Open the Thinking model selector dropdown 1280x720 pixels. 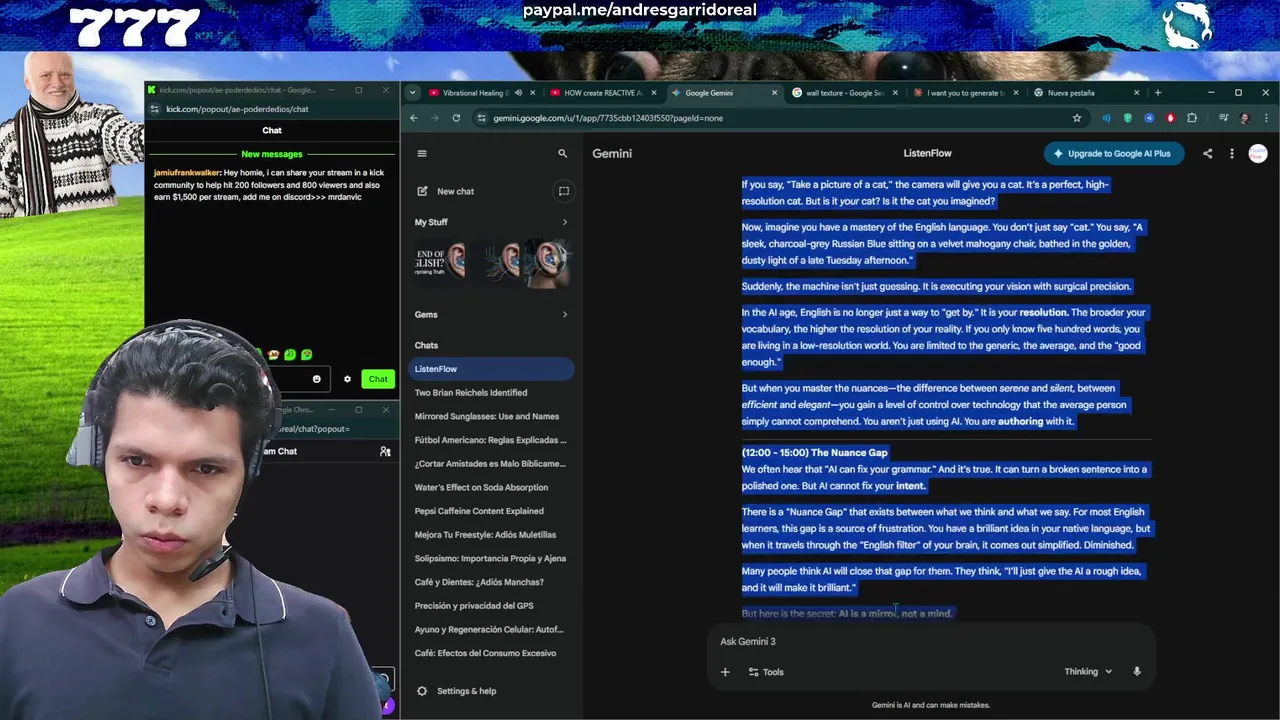[x=1088, y=672]
